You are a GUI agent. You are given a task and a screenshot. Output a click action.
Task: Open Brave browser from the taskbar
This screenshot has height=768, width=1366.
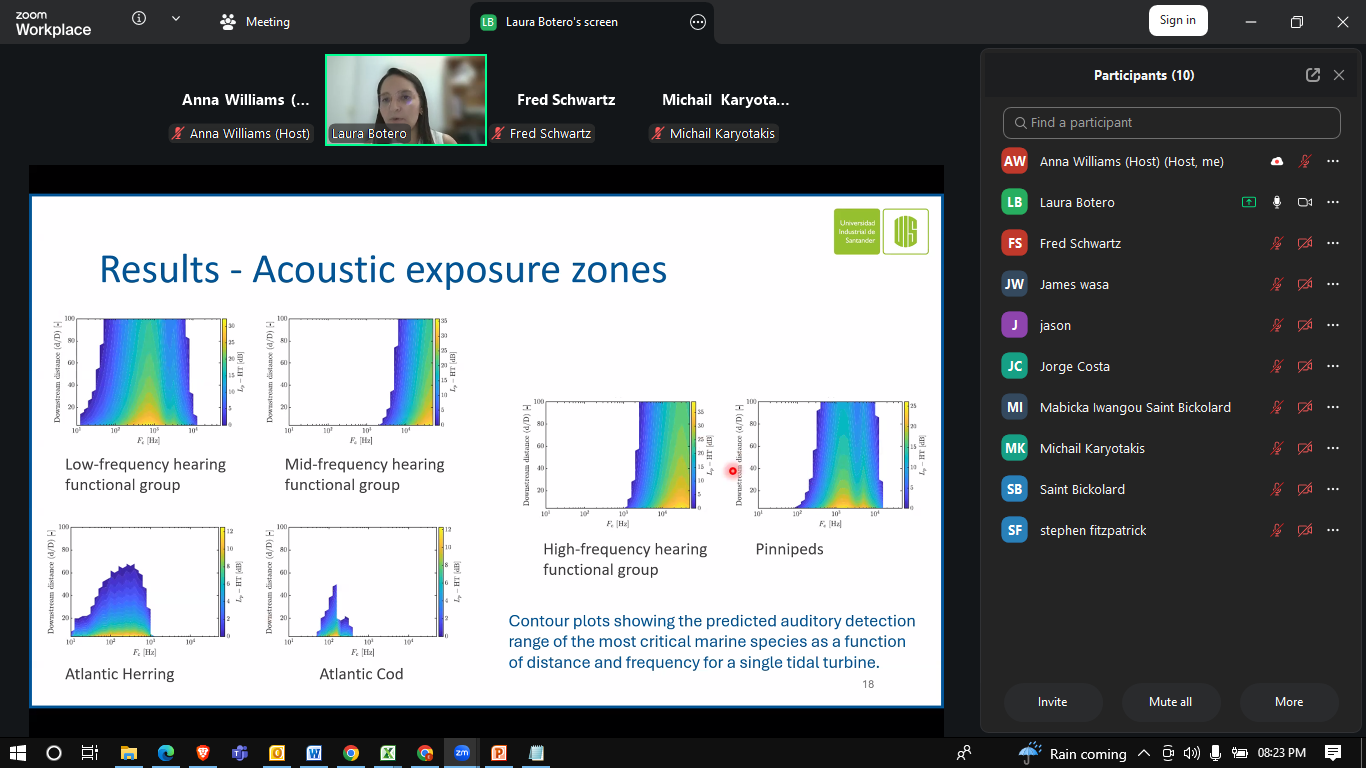203,753
